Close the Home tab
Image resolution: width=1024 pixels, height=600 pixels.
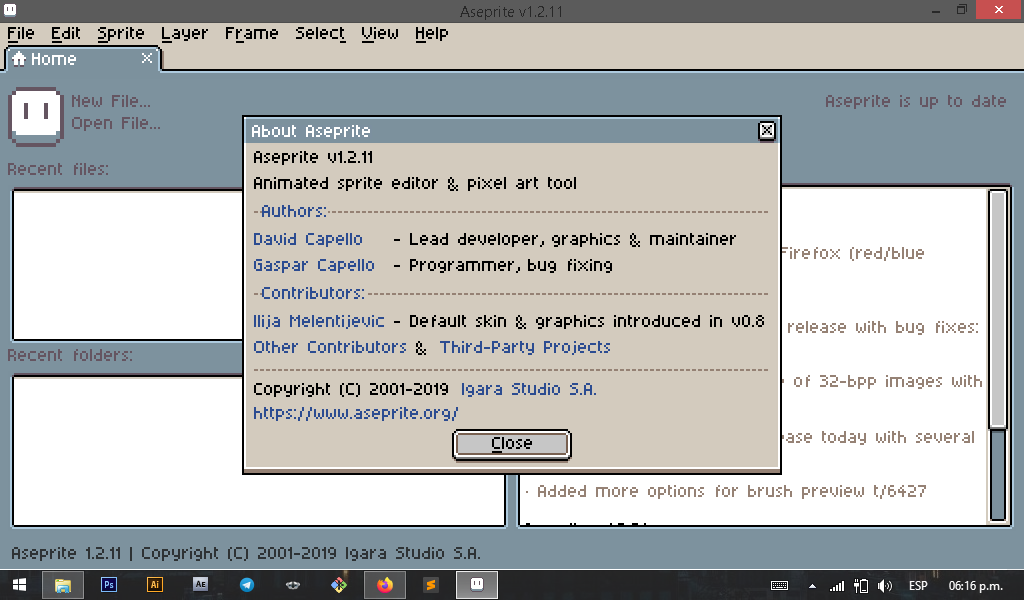(147, 59)
